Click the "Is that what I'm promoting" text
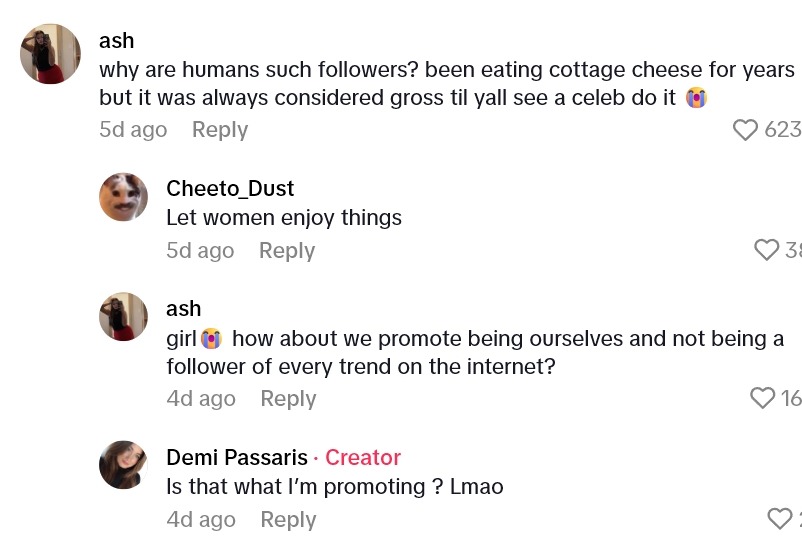This screenshot has width=802, height=552. click(334, 487)
